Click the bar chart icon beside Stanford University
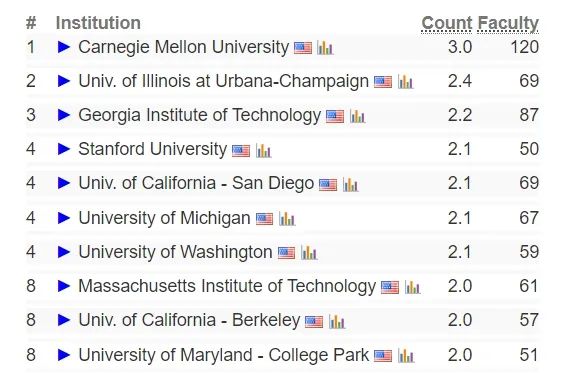Viewport: 576px width, 373px height. (263, 150)
